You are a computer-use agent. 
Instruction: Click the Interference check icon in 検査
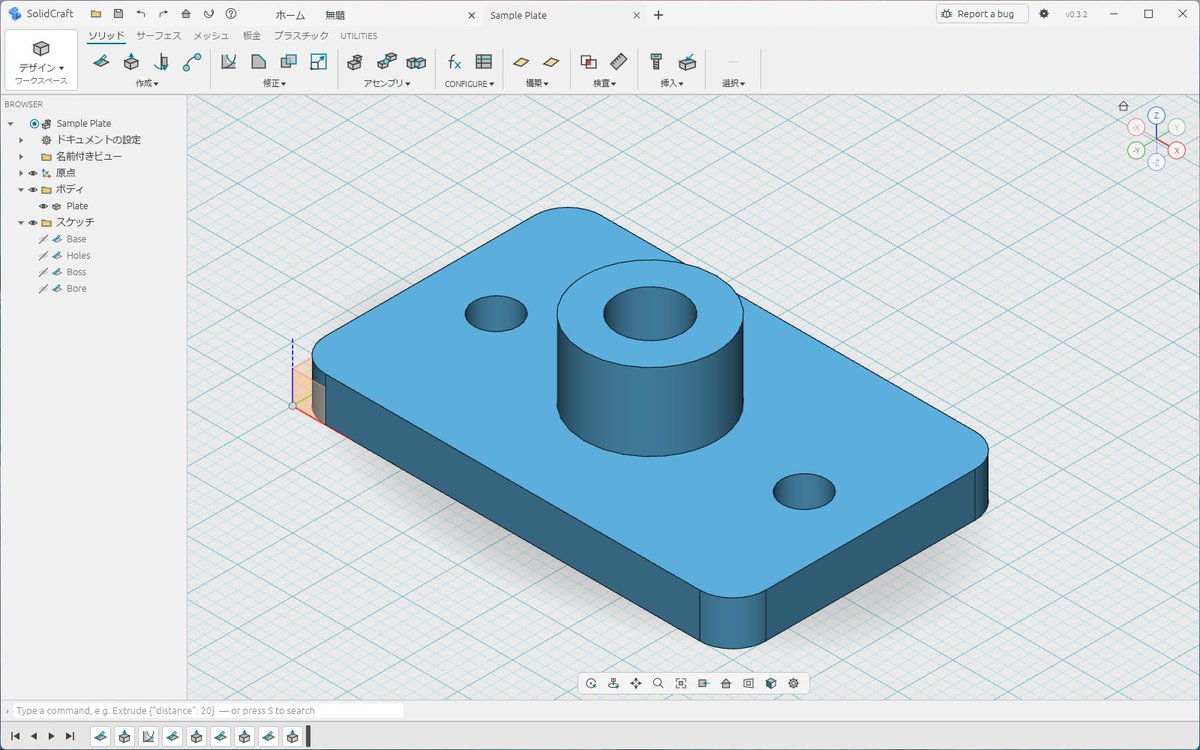point(588,62)
